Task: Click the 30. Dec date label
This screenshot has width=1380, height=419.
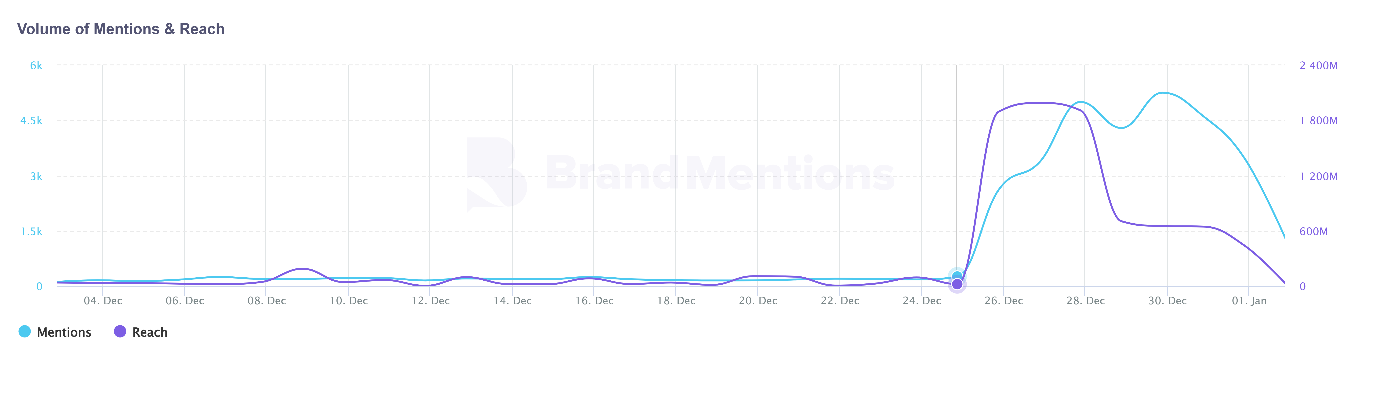Action: (x=1167, y=300)
